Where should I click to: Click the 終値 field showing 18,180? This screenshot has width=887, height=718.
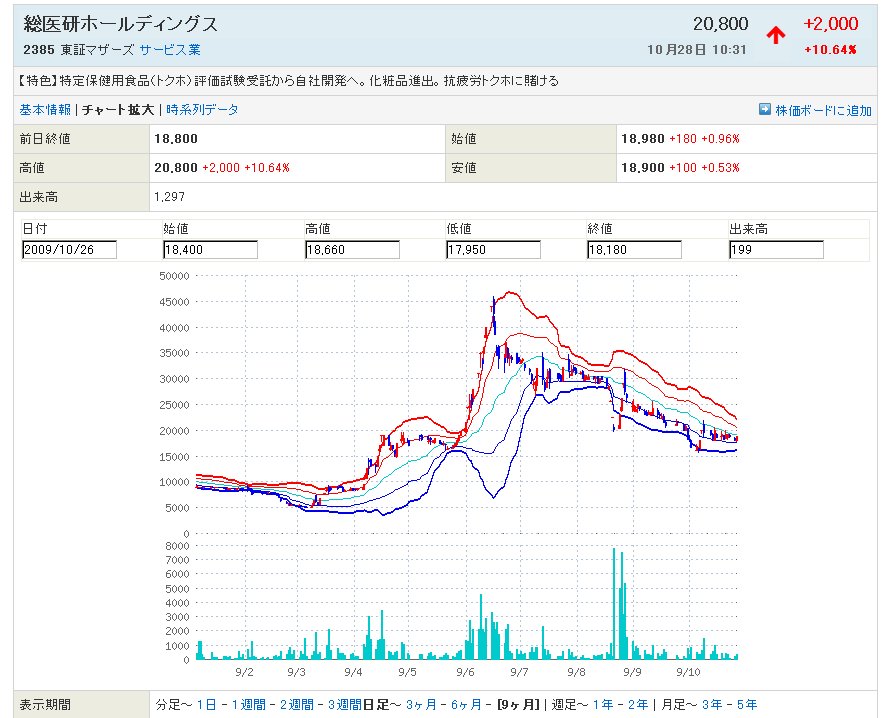pos(635,250)
